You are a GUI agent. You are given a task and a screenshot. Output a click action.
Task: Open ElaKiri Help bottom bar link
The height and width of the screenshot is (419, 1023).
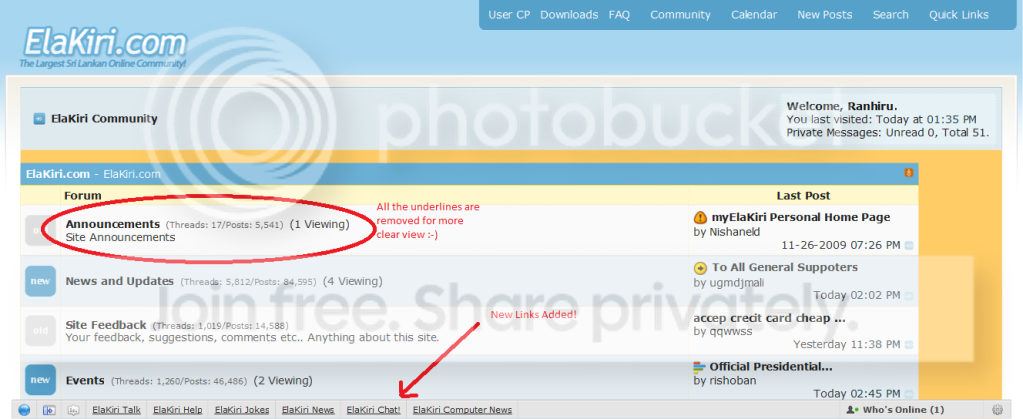[177, 410]
